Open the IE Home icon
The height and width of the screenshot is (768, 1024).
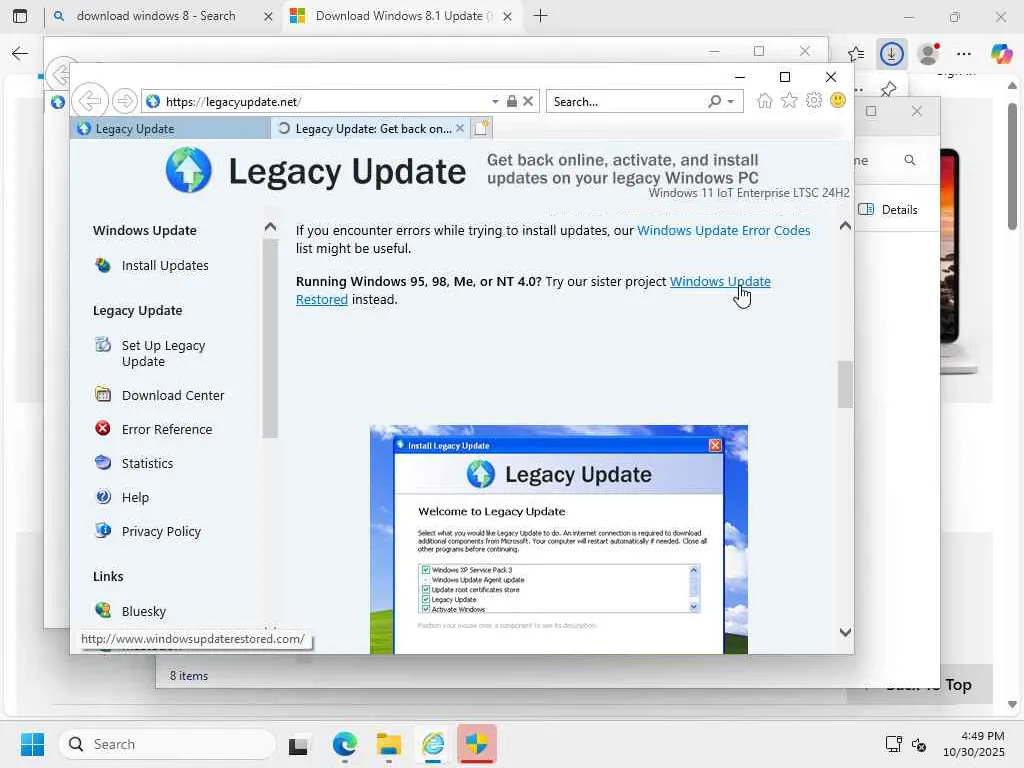point(765,101)
